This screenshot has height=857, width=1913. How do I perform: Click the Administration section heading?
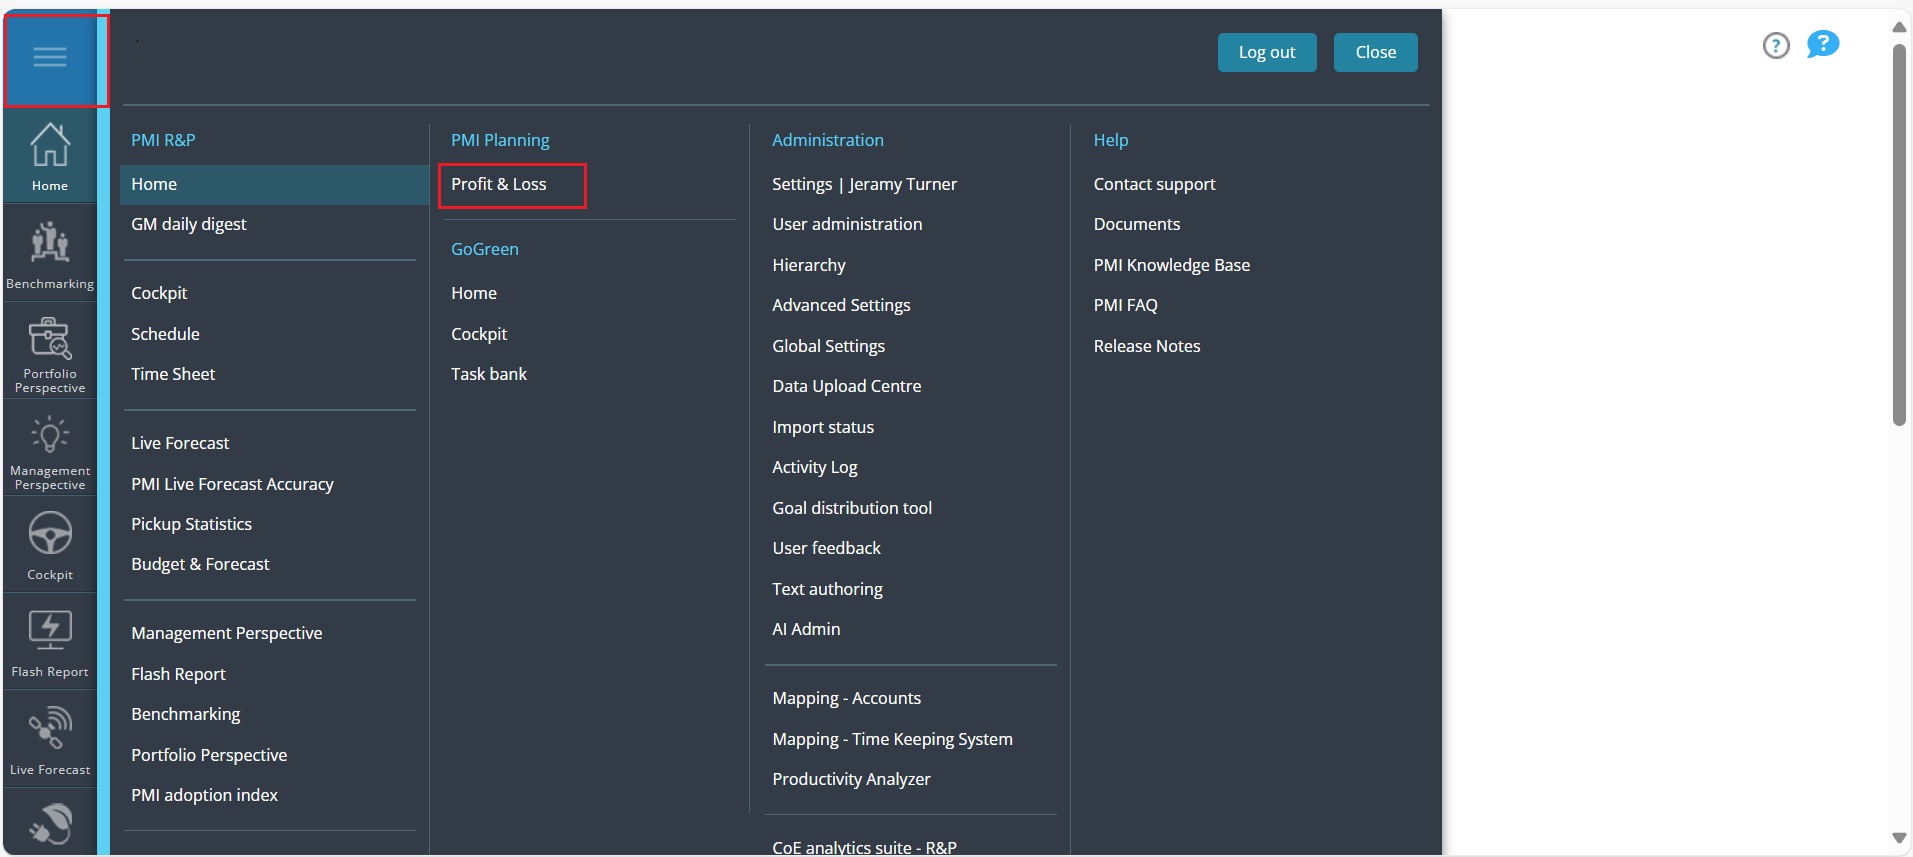pyautogui.click(x=827, y=140)
